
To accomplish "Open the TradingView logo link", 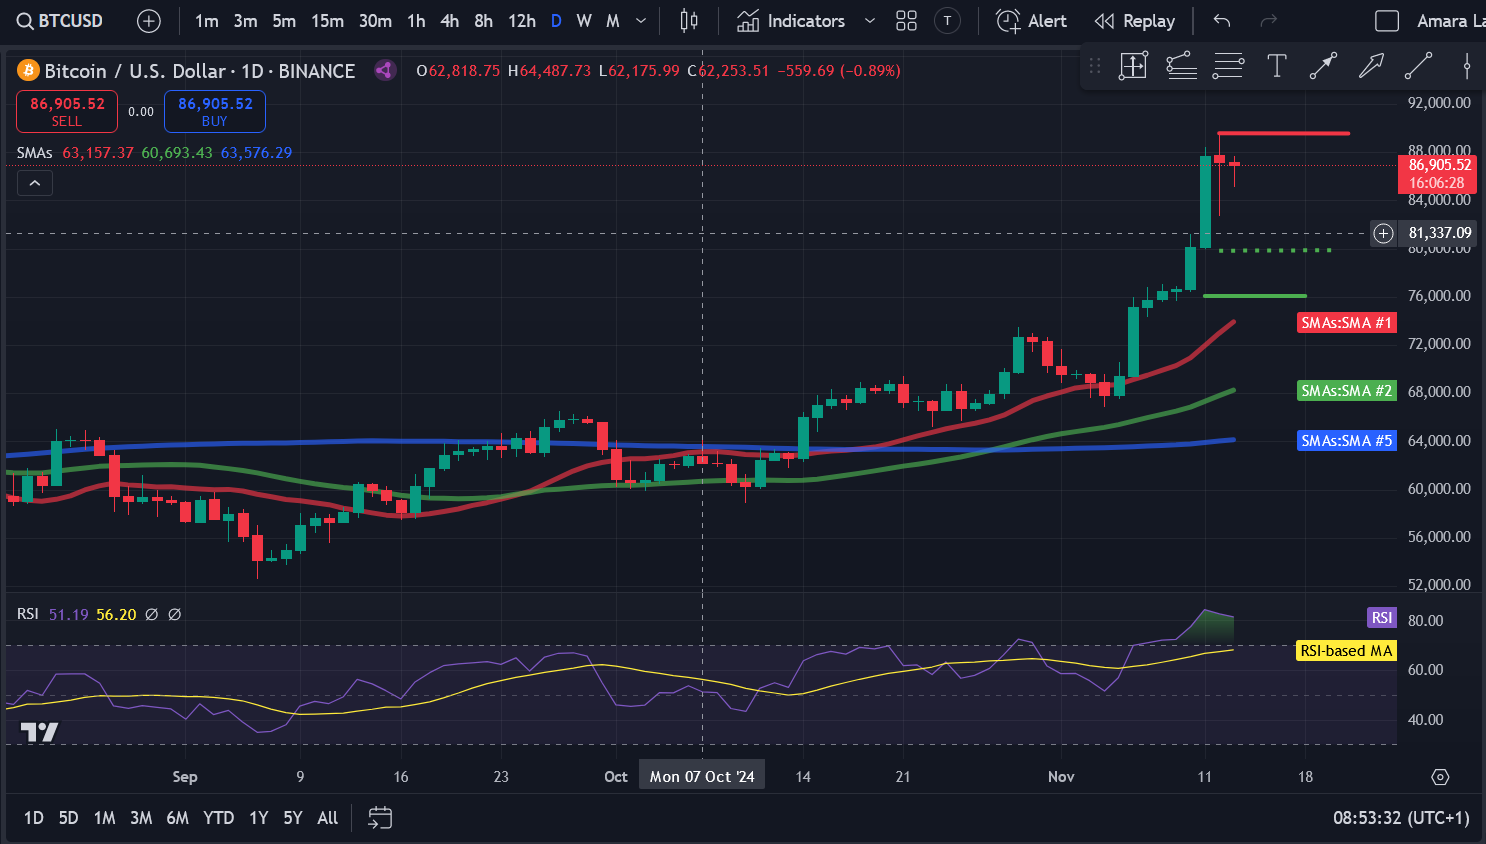I will [40, 732].
